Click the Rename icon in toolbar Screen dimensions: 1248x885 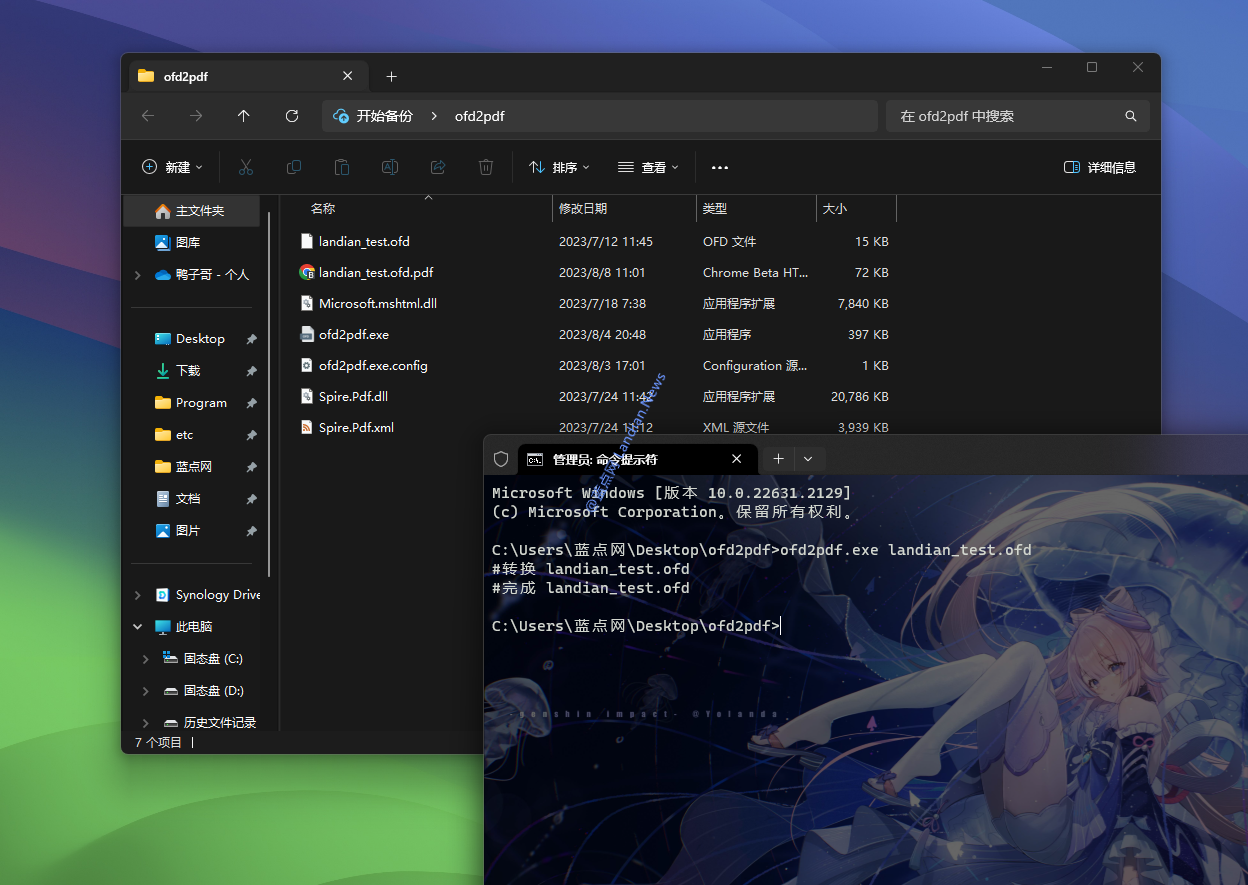(x=390, y=167)
